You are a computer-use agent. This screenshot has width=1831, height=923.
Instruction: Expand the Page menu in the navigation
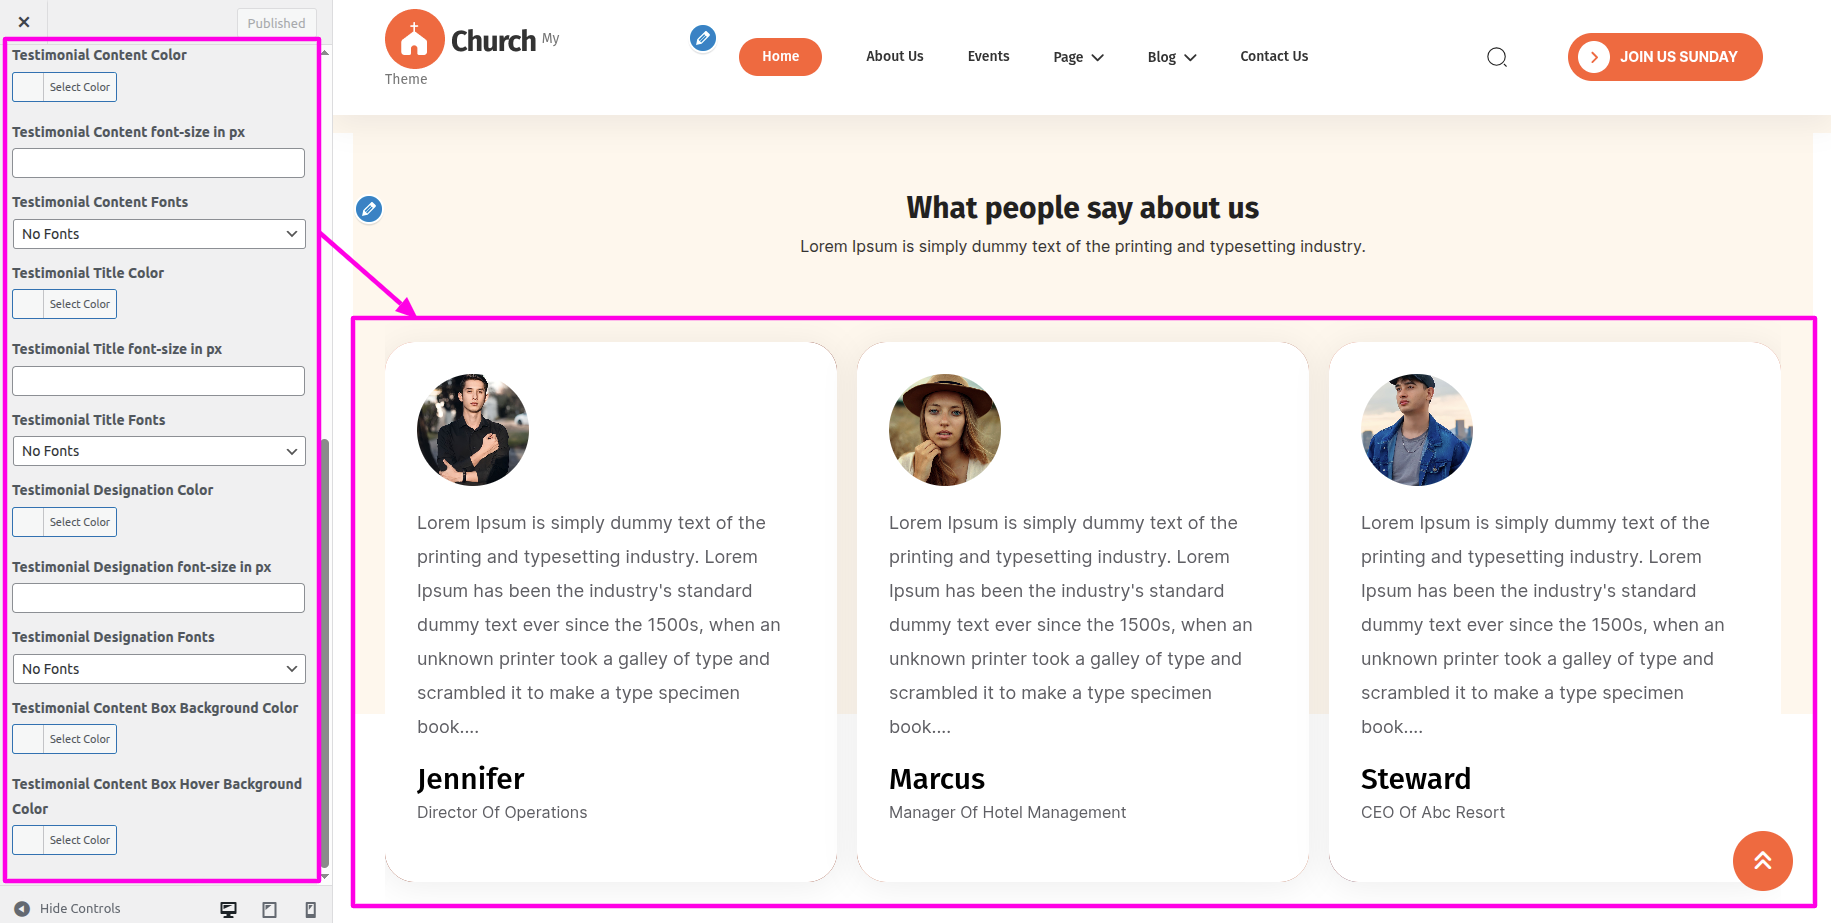coord(1078,57)
